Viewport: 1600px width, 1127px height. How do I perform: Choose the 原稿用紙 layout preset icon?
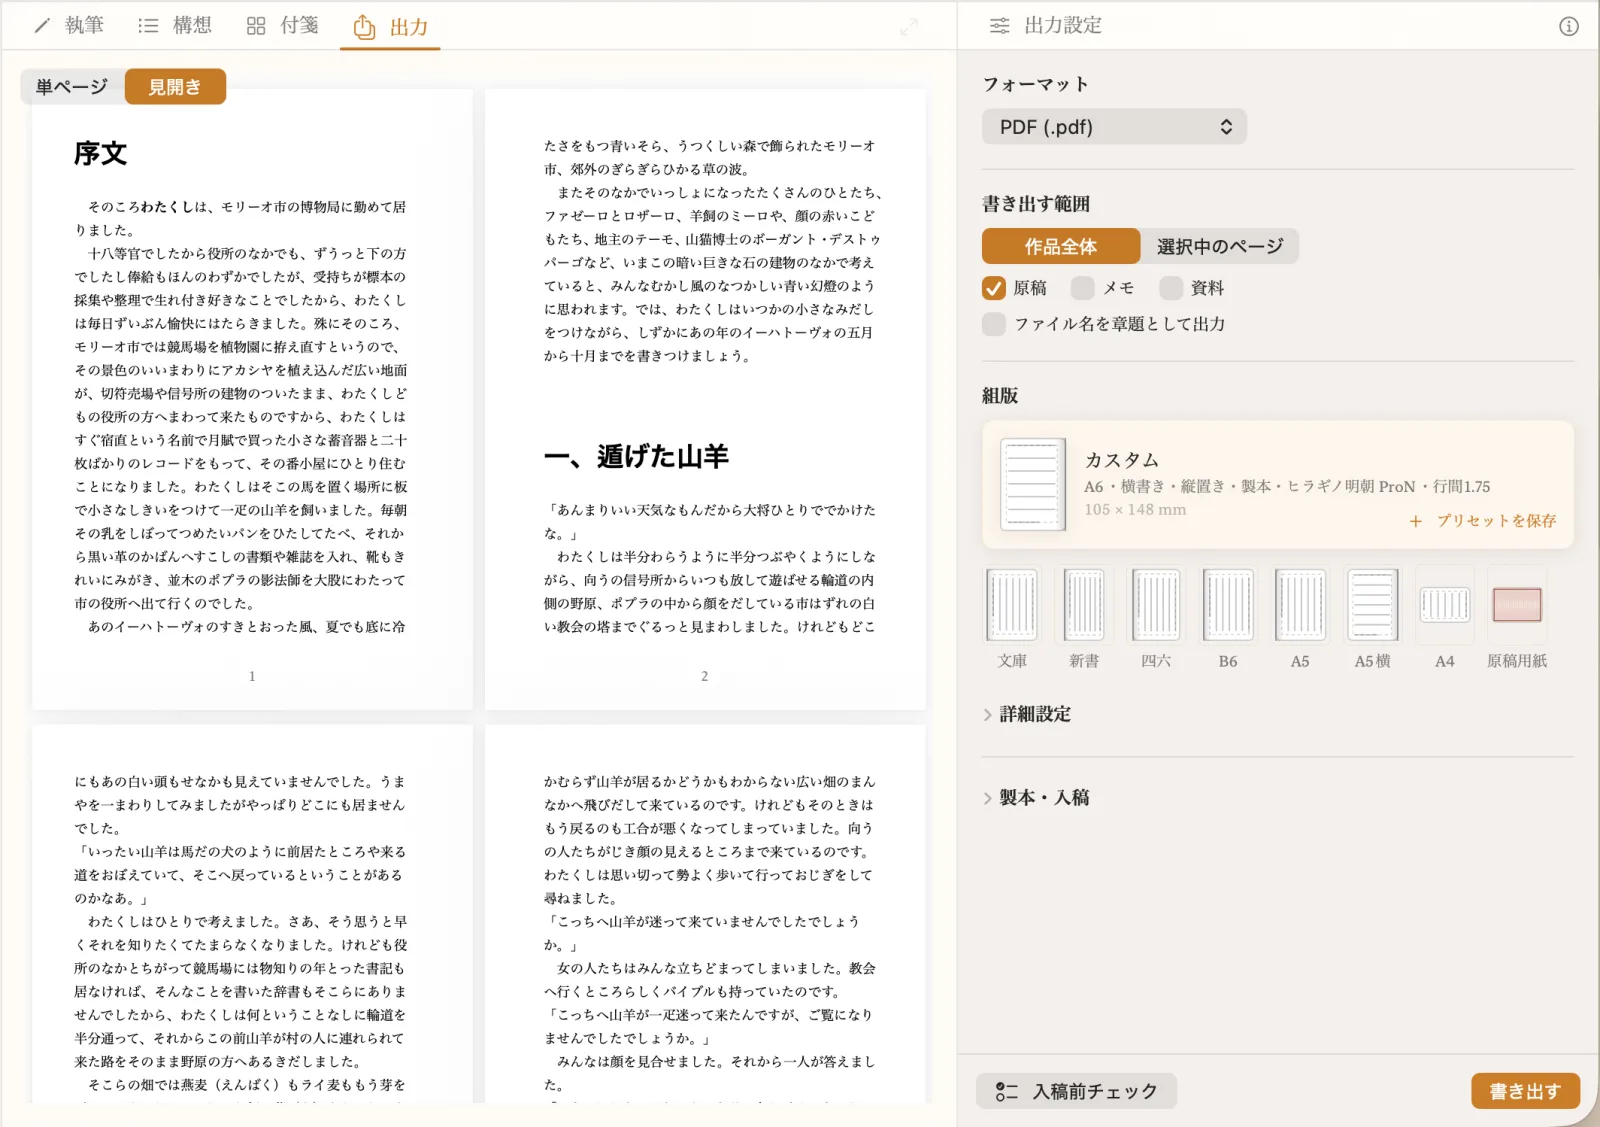1517,605
